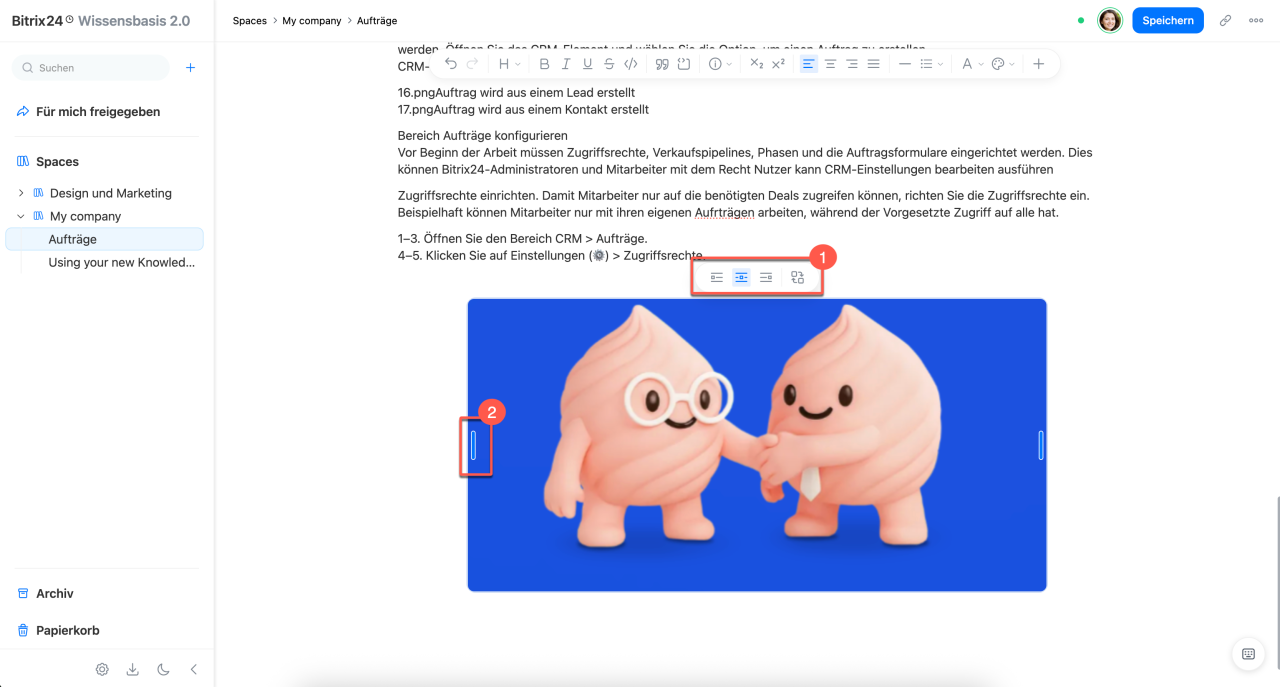The width and height of the screenshot is (1280, 687).
Task: Open the heading style dropdown
Action: click(x=509, y=64)
